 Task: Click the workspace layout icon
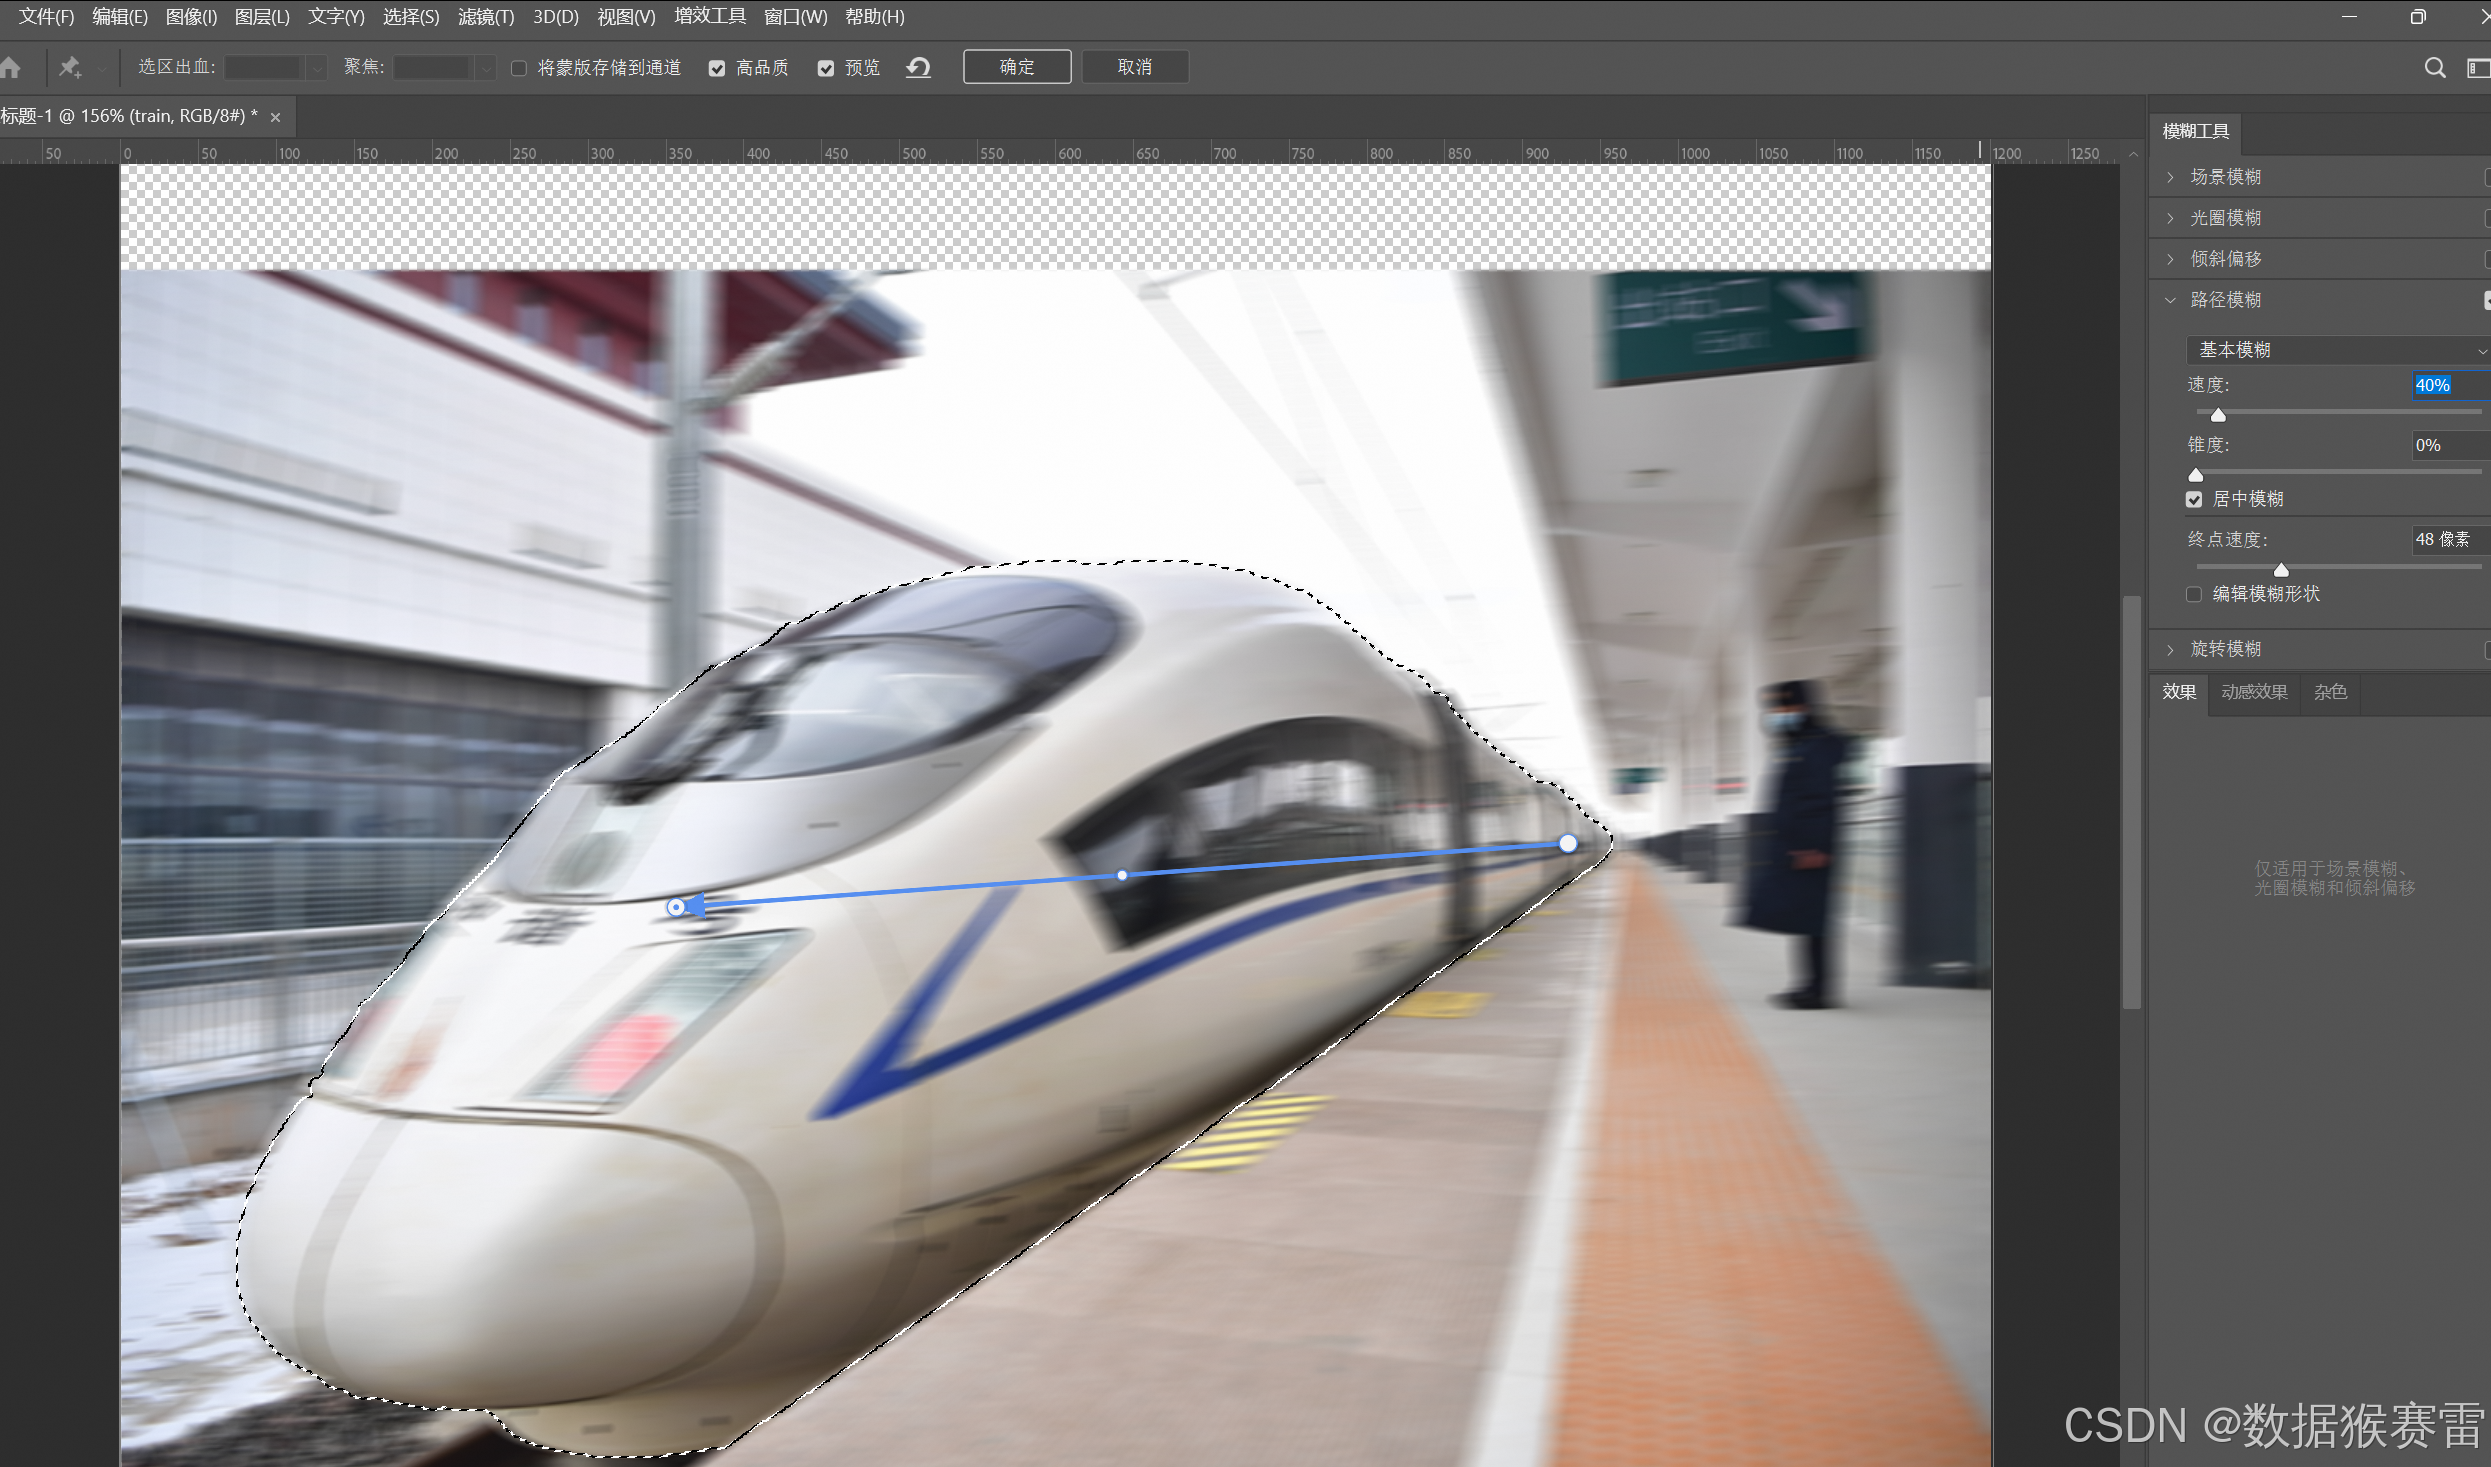pyautogui.click(x=2478, y=67)
